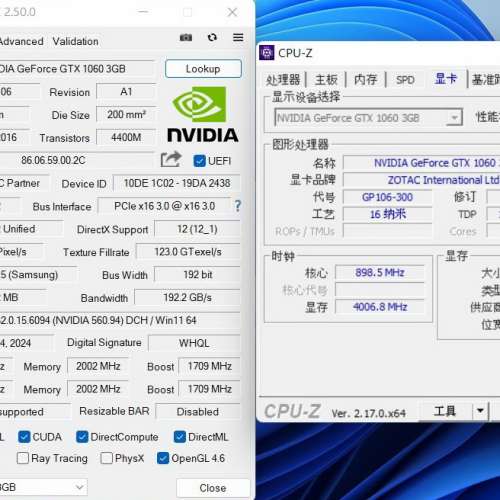
Task: Click CPU-Z memory clock 4006.8 MHz value
Action: pos(380,306)
